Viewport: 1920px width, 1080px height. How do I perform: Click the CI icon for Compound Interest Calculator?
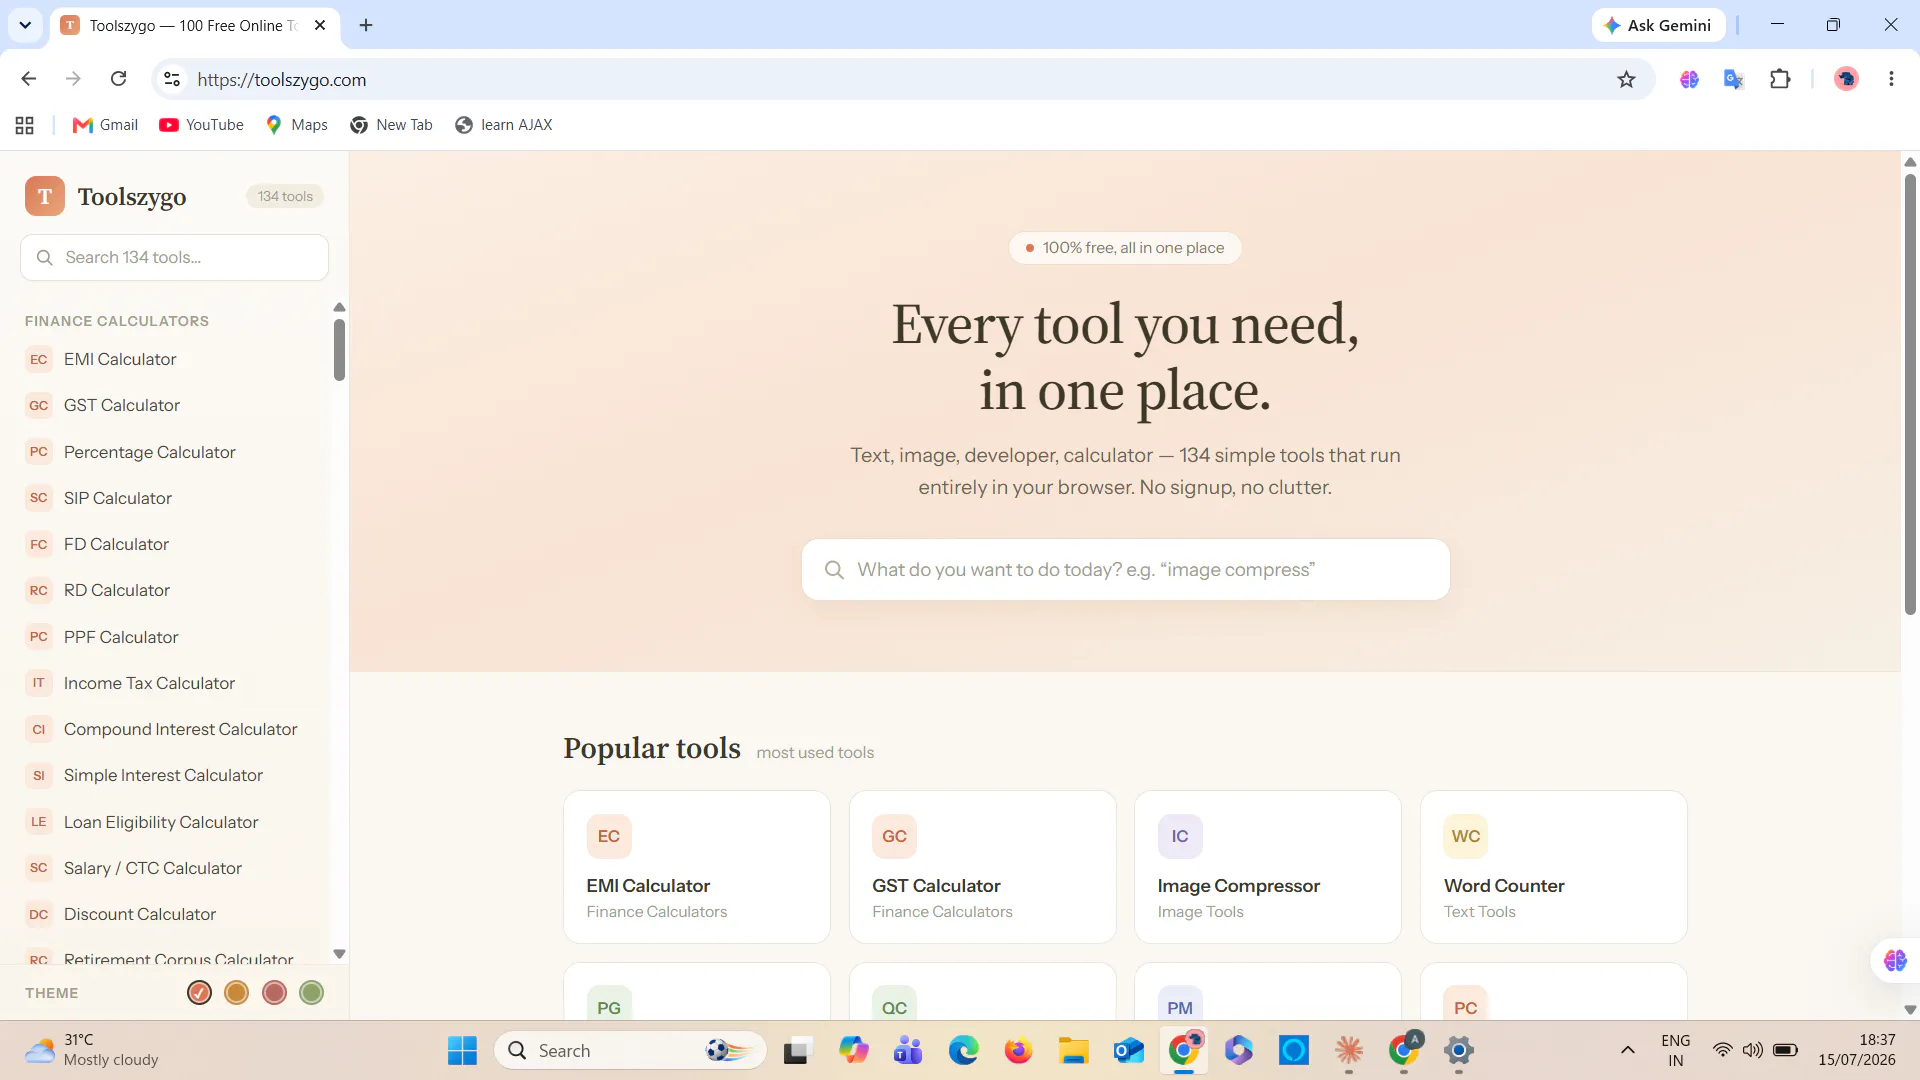click(38, 729)
